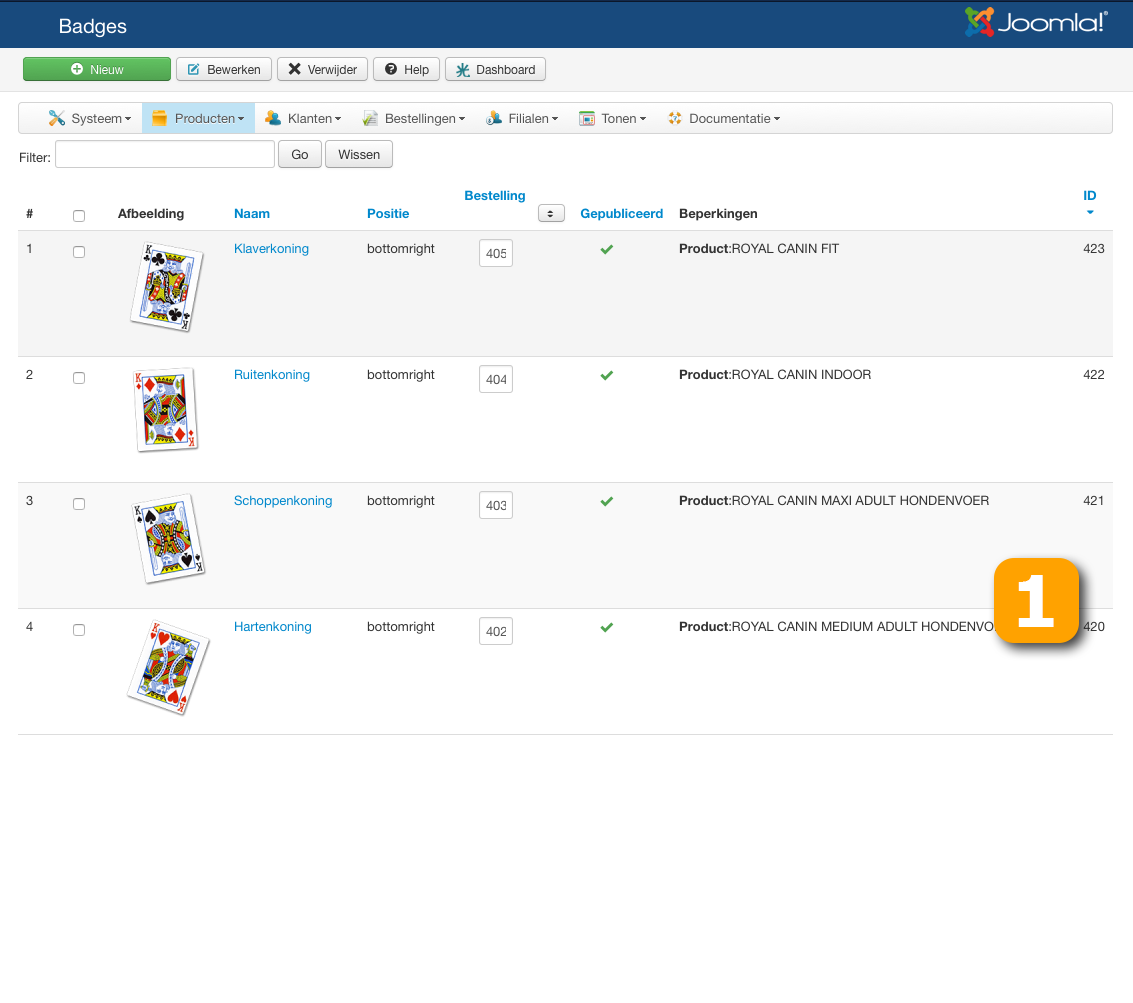Toggle published checkmark for Klaverkoning

(x=607, y=249)
